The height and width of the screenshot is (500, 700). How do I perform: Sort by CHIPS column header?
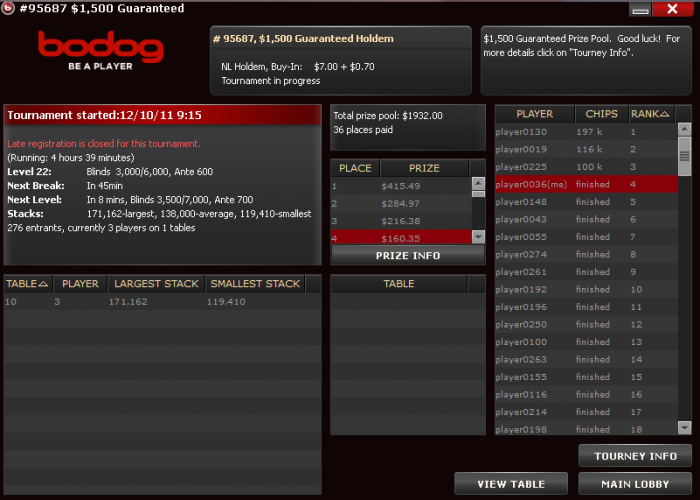tap(601, 114)
